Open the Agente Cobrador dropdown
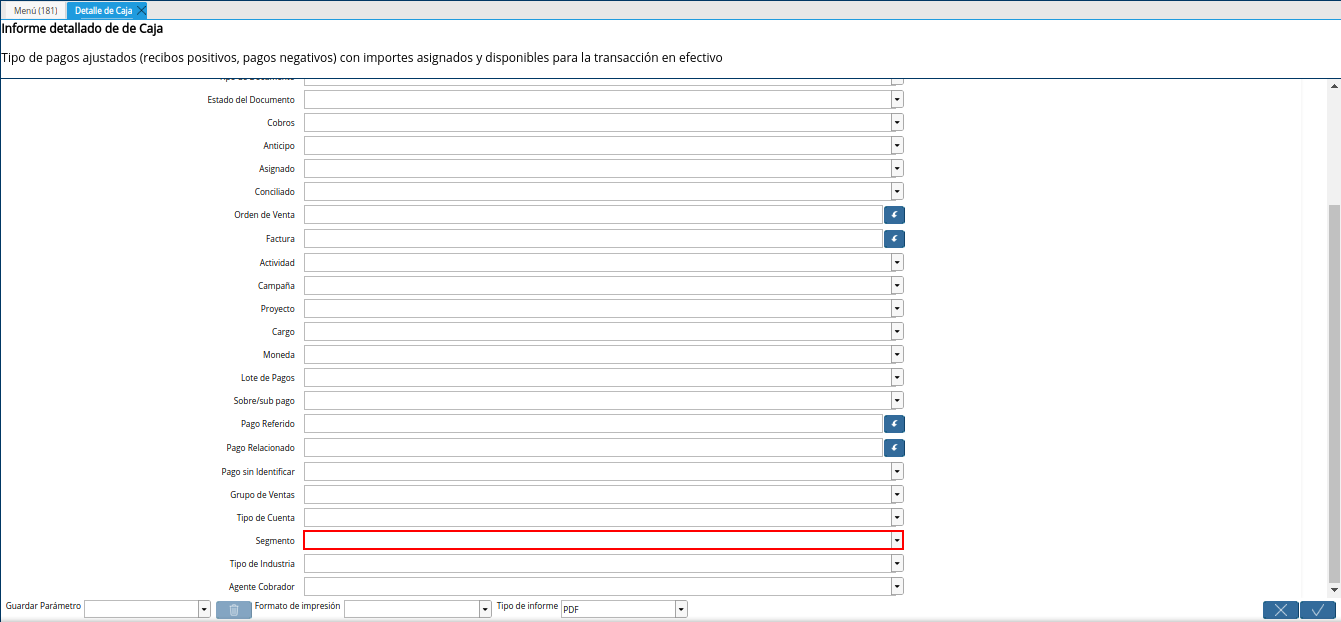Image resolution: width=1341 pixels, height=622 pixels. (x=895, y=586)
